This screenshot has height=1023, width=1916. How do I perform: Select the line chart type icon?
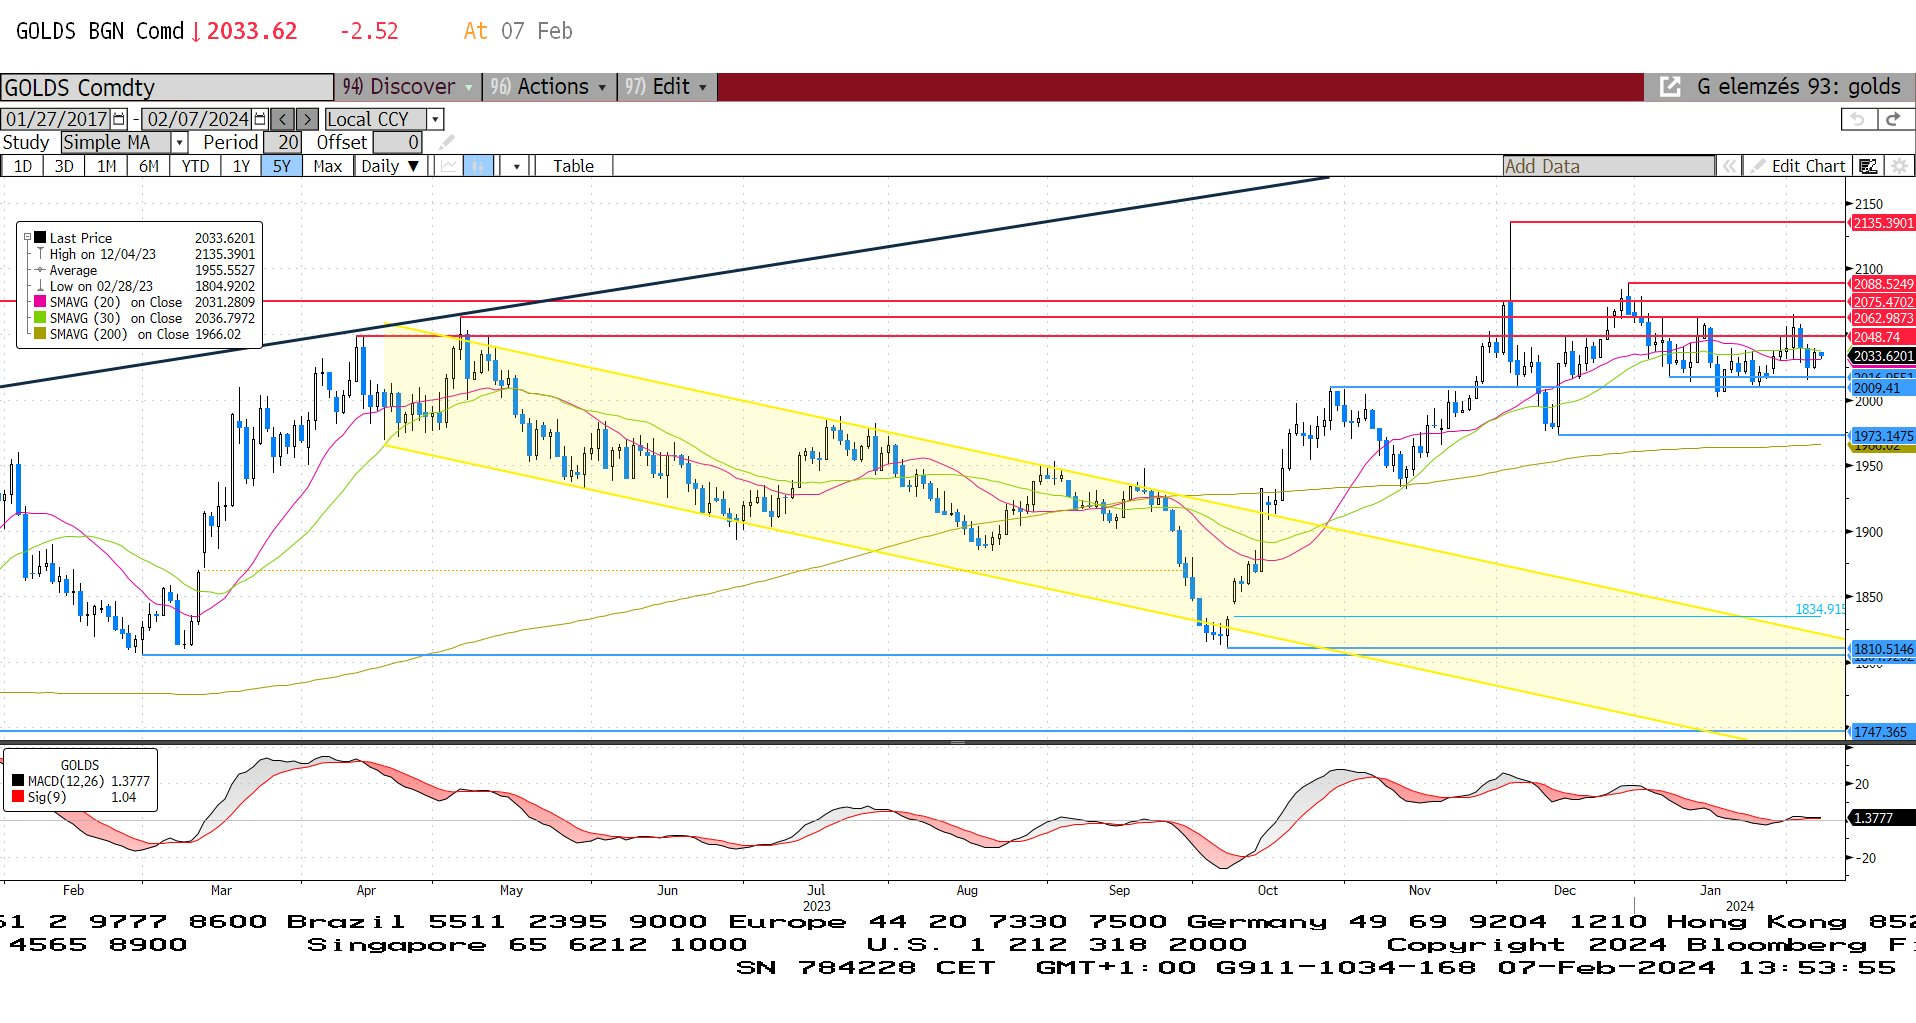(x=448, y=166)
